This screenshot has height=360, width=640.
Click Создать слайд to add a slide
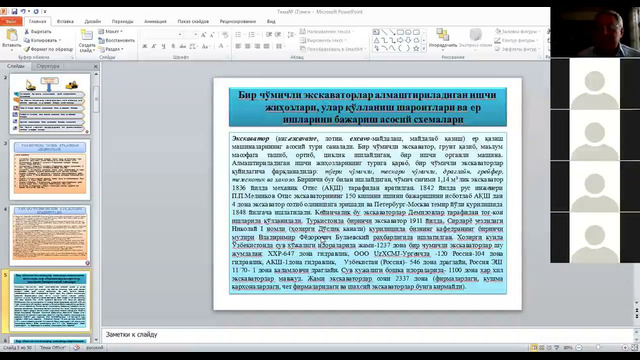point(87,41)
